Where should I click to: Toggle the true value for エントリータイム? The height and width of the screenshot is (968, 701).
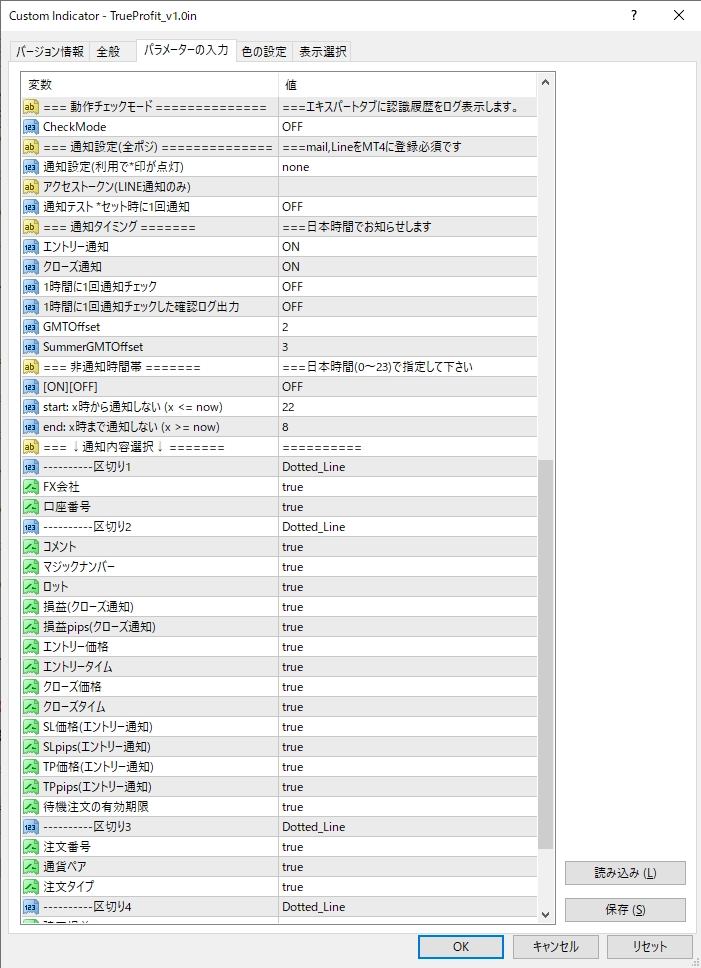tap(408, 667)
